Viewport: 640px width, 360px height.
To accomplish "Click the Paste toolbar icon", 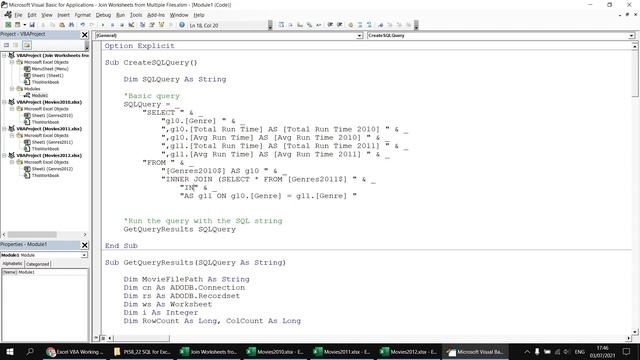I will click(62, 25).
